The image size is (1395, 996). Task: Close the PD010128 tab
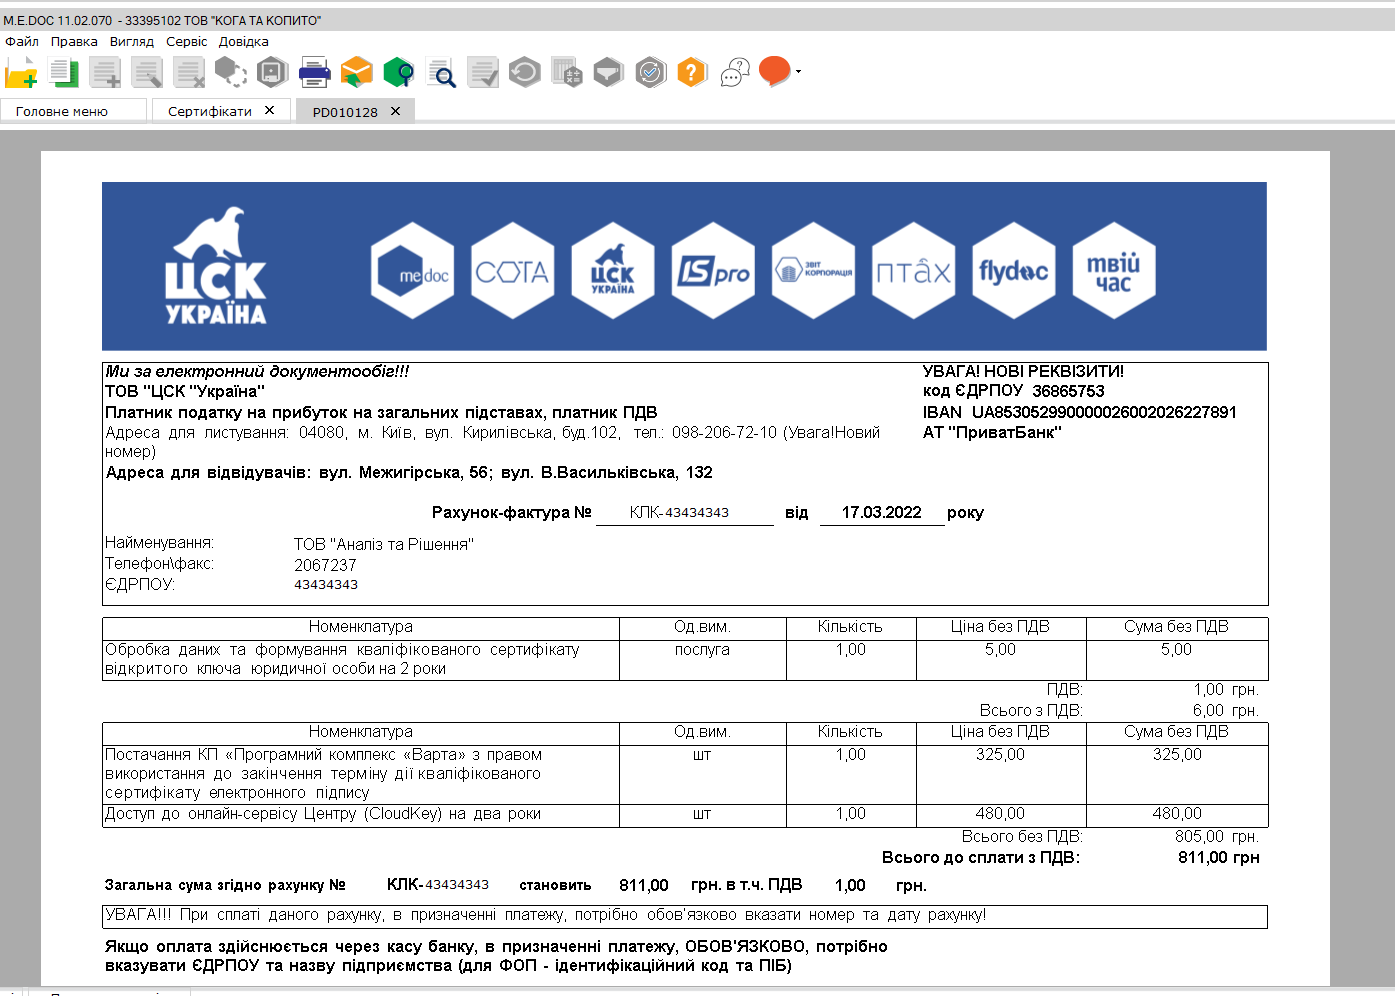point(396,111)
